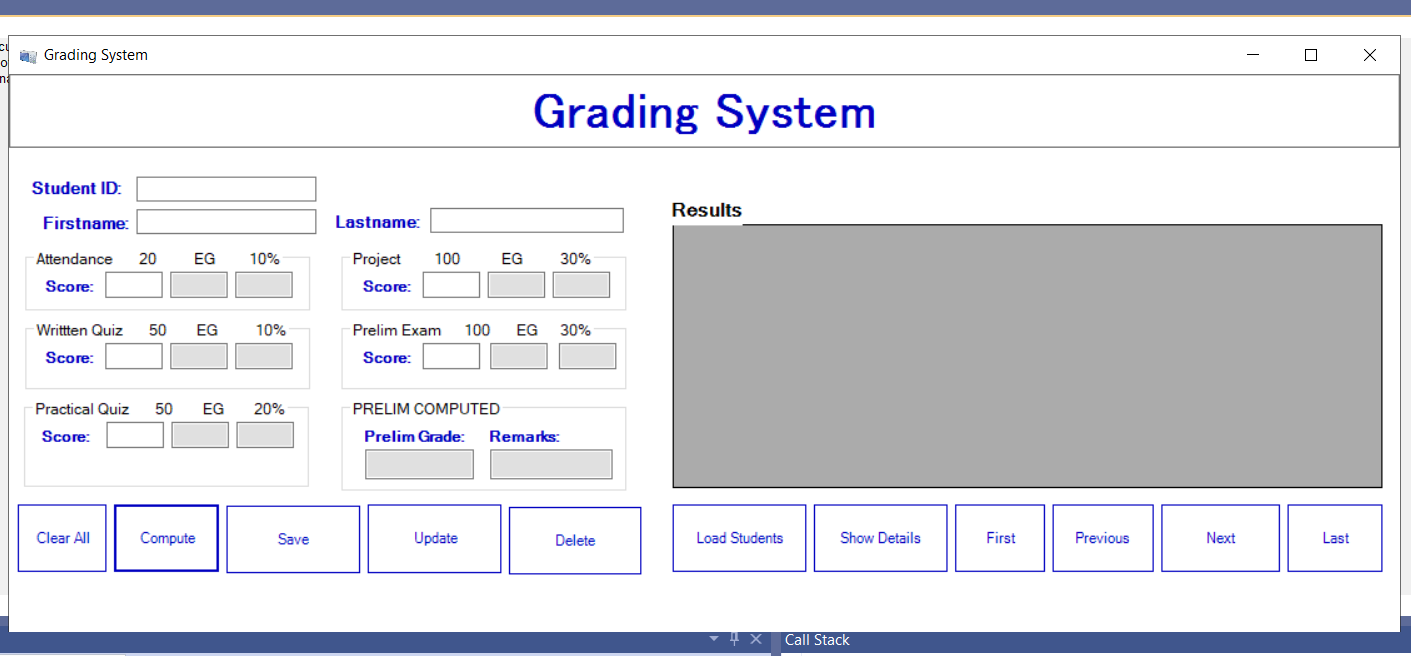Image resolution: width=1411 pixels, height=656 pixels.
Task: Jump to the Last record
Action: pyautogui.click(x=1335, y=538)
